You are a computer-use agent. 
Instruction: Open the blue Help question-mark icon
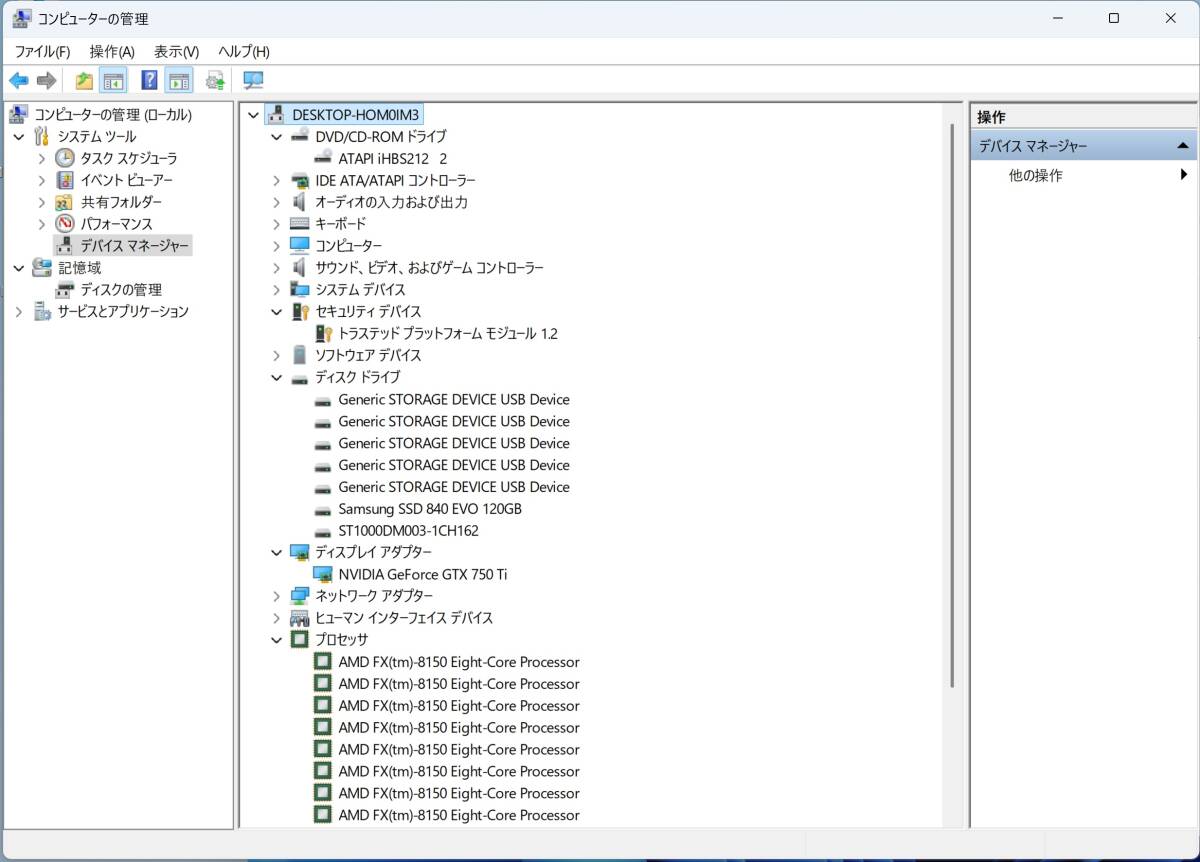pyautogui.click(x=149, y=81)
